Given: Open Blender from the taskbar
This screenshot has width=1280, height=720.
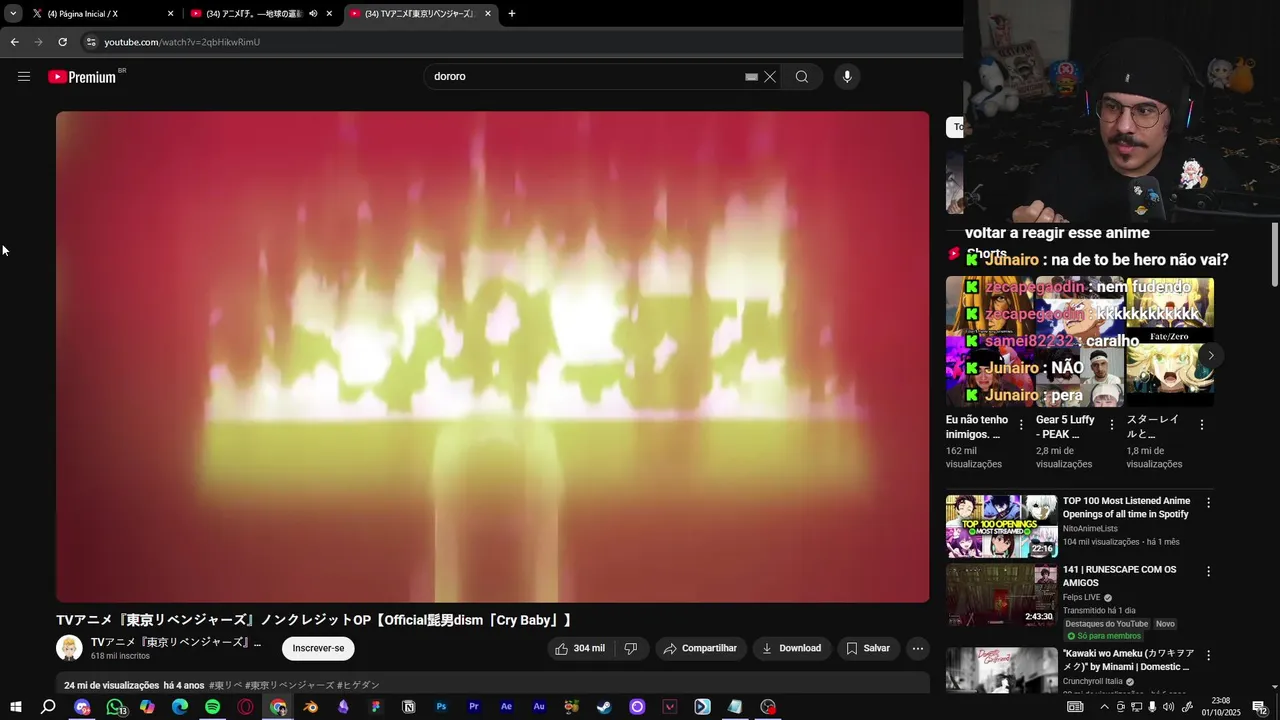Looking at the screenshot, I should coord(311,707).
